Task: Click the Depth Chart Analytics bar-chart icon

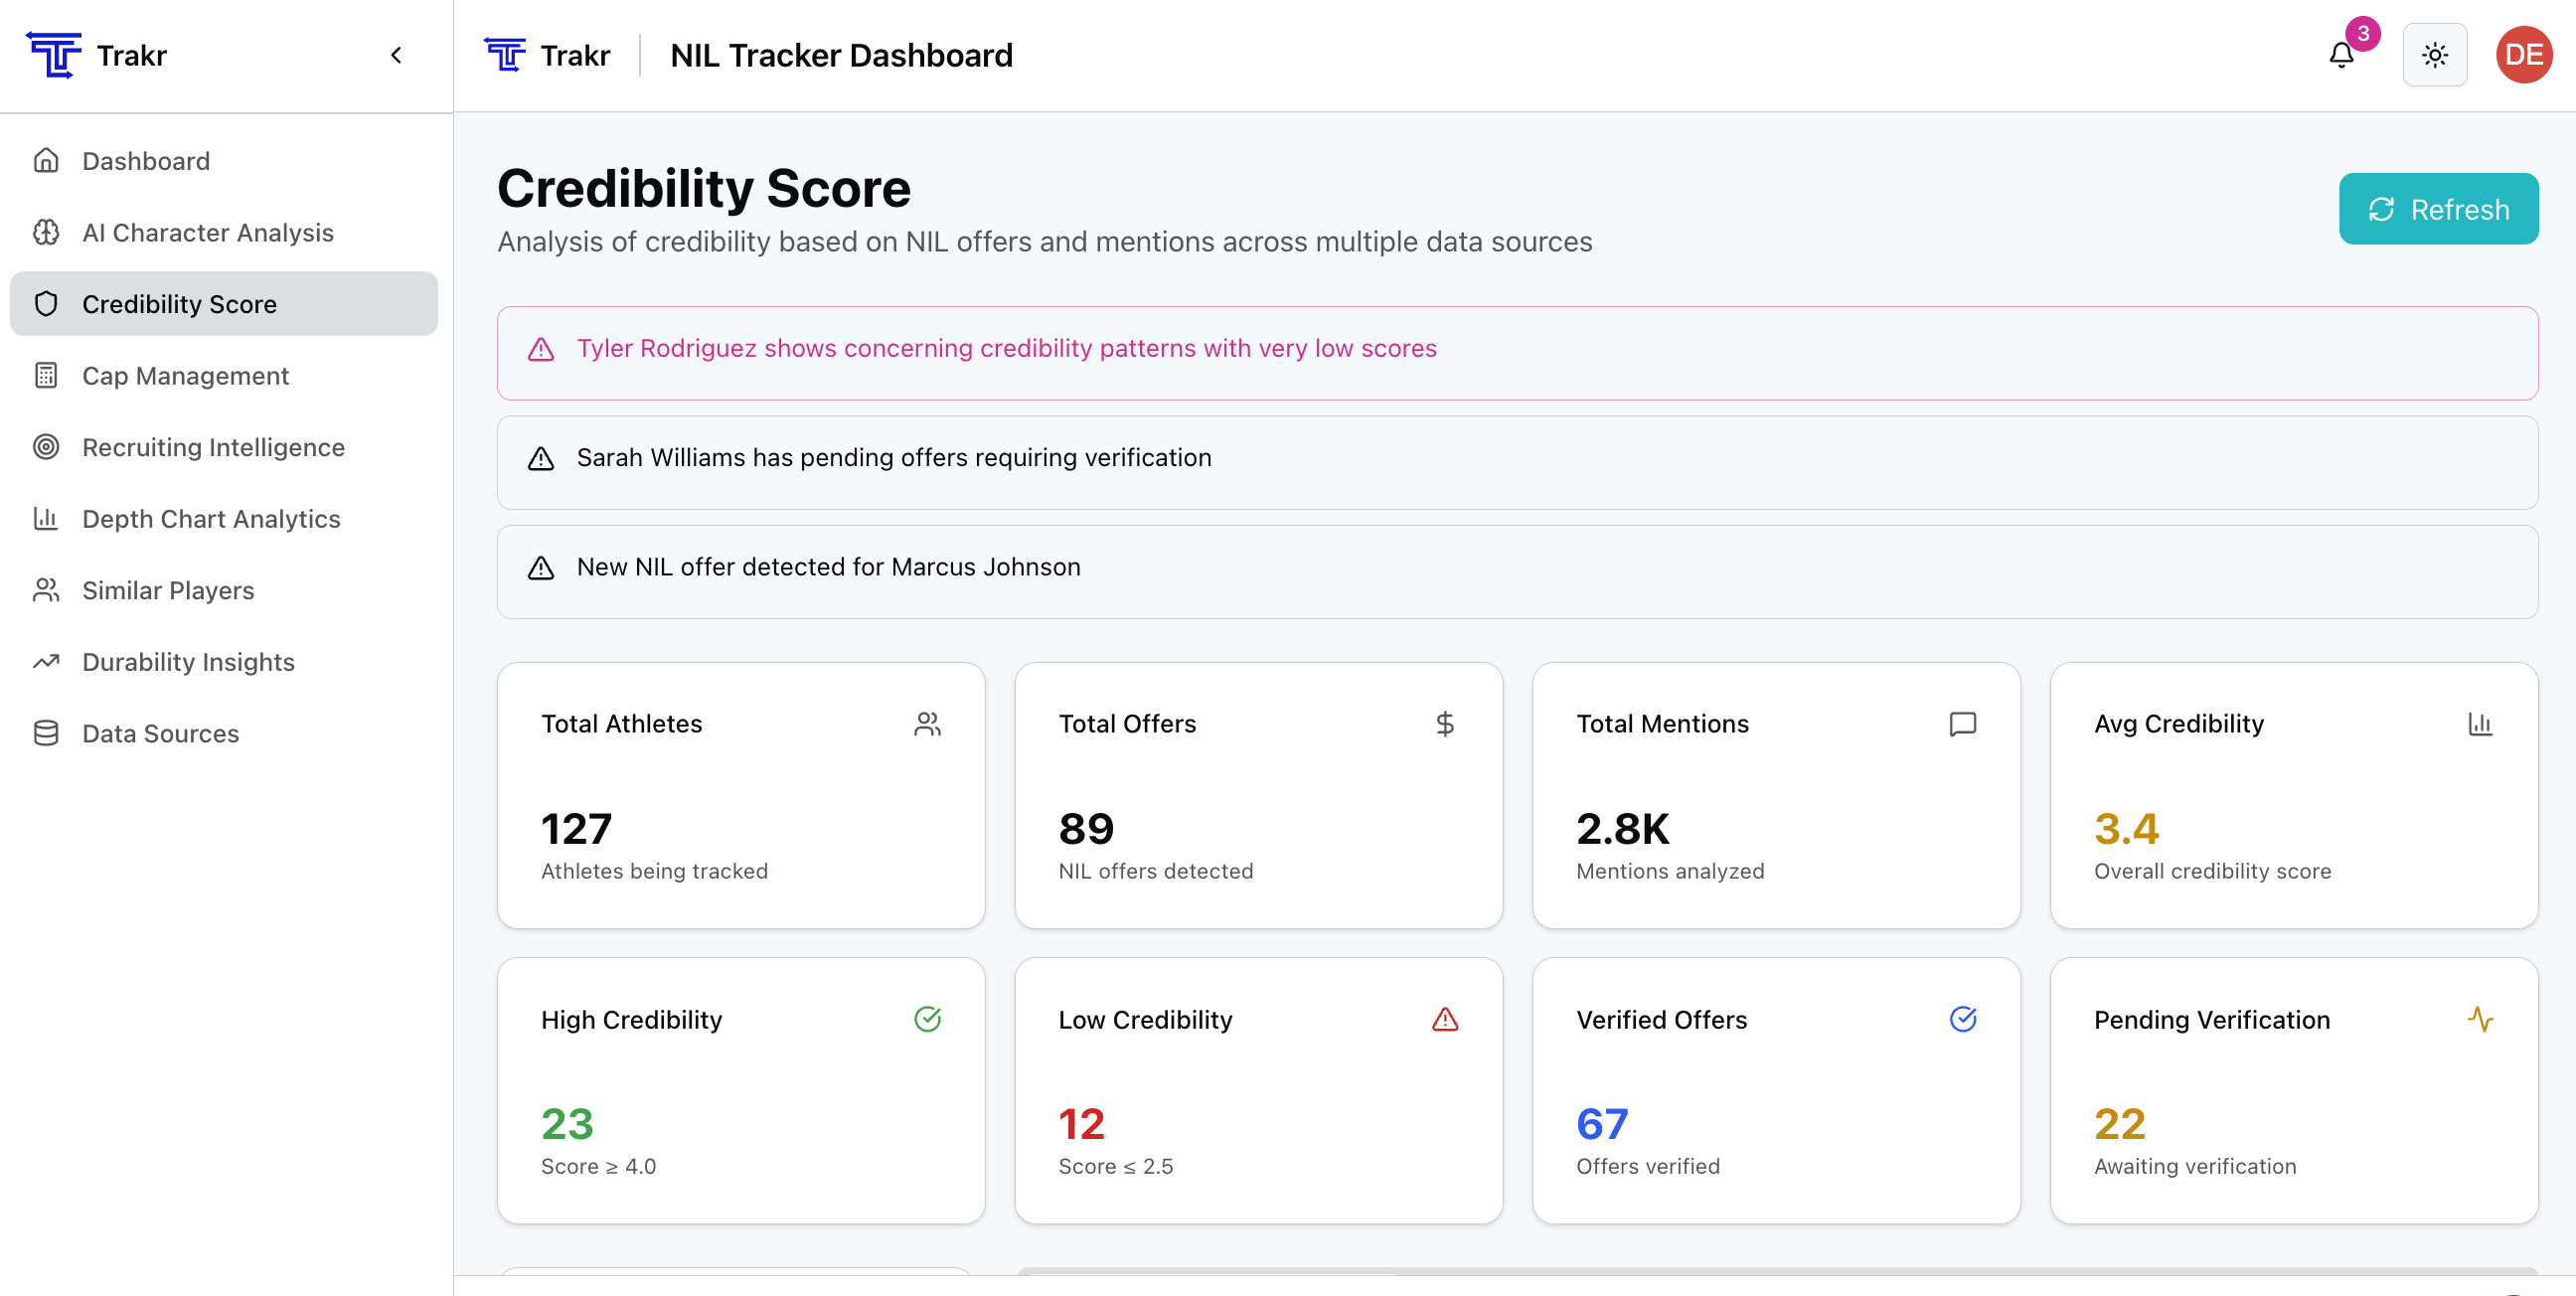Action: point(46,519)
